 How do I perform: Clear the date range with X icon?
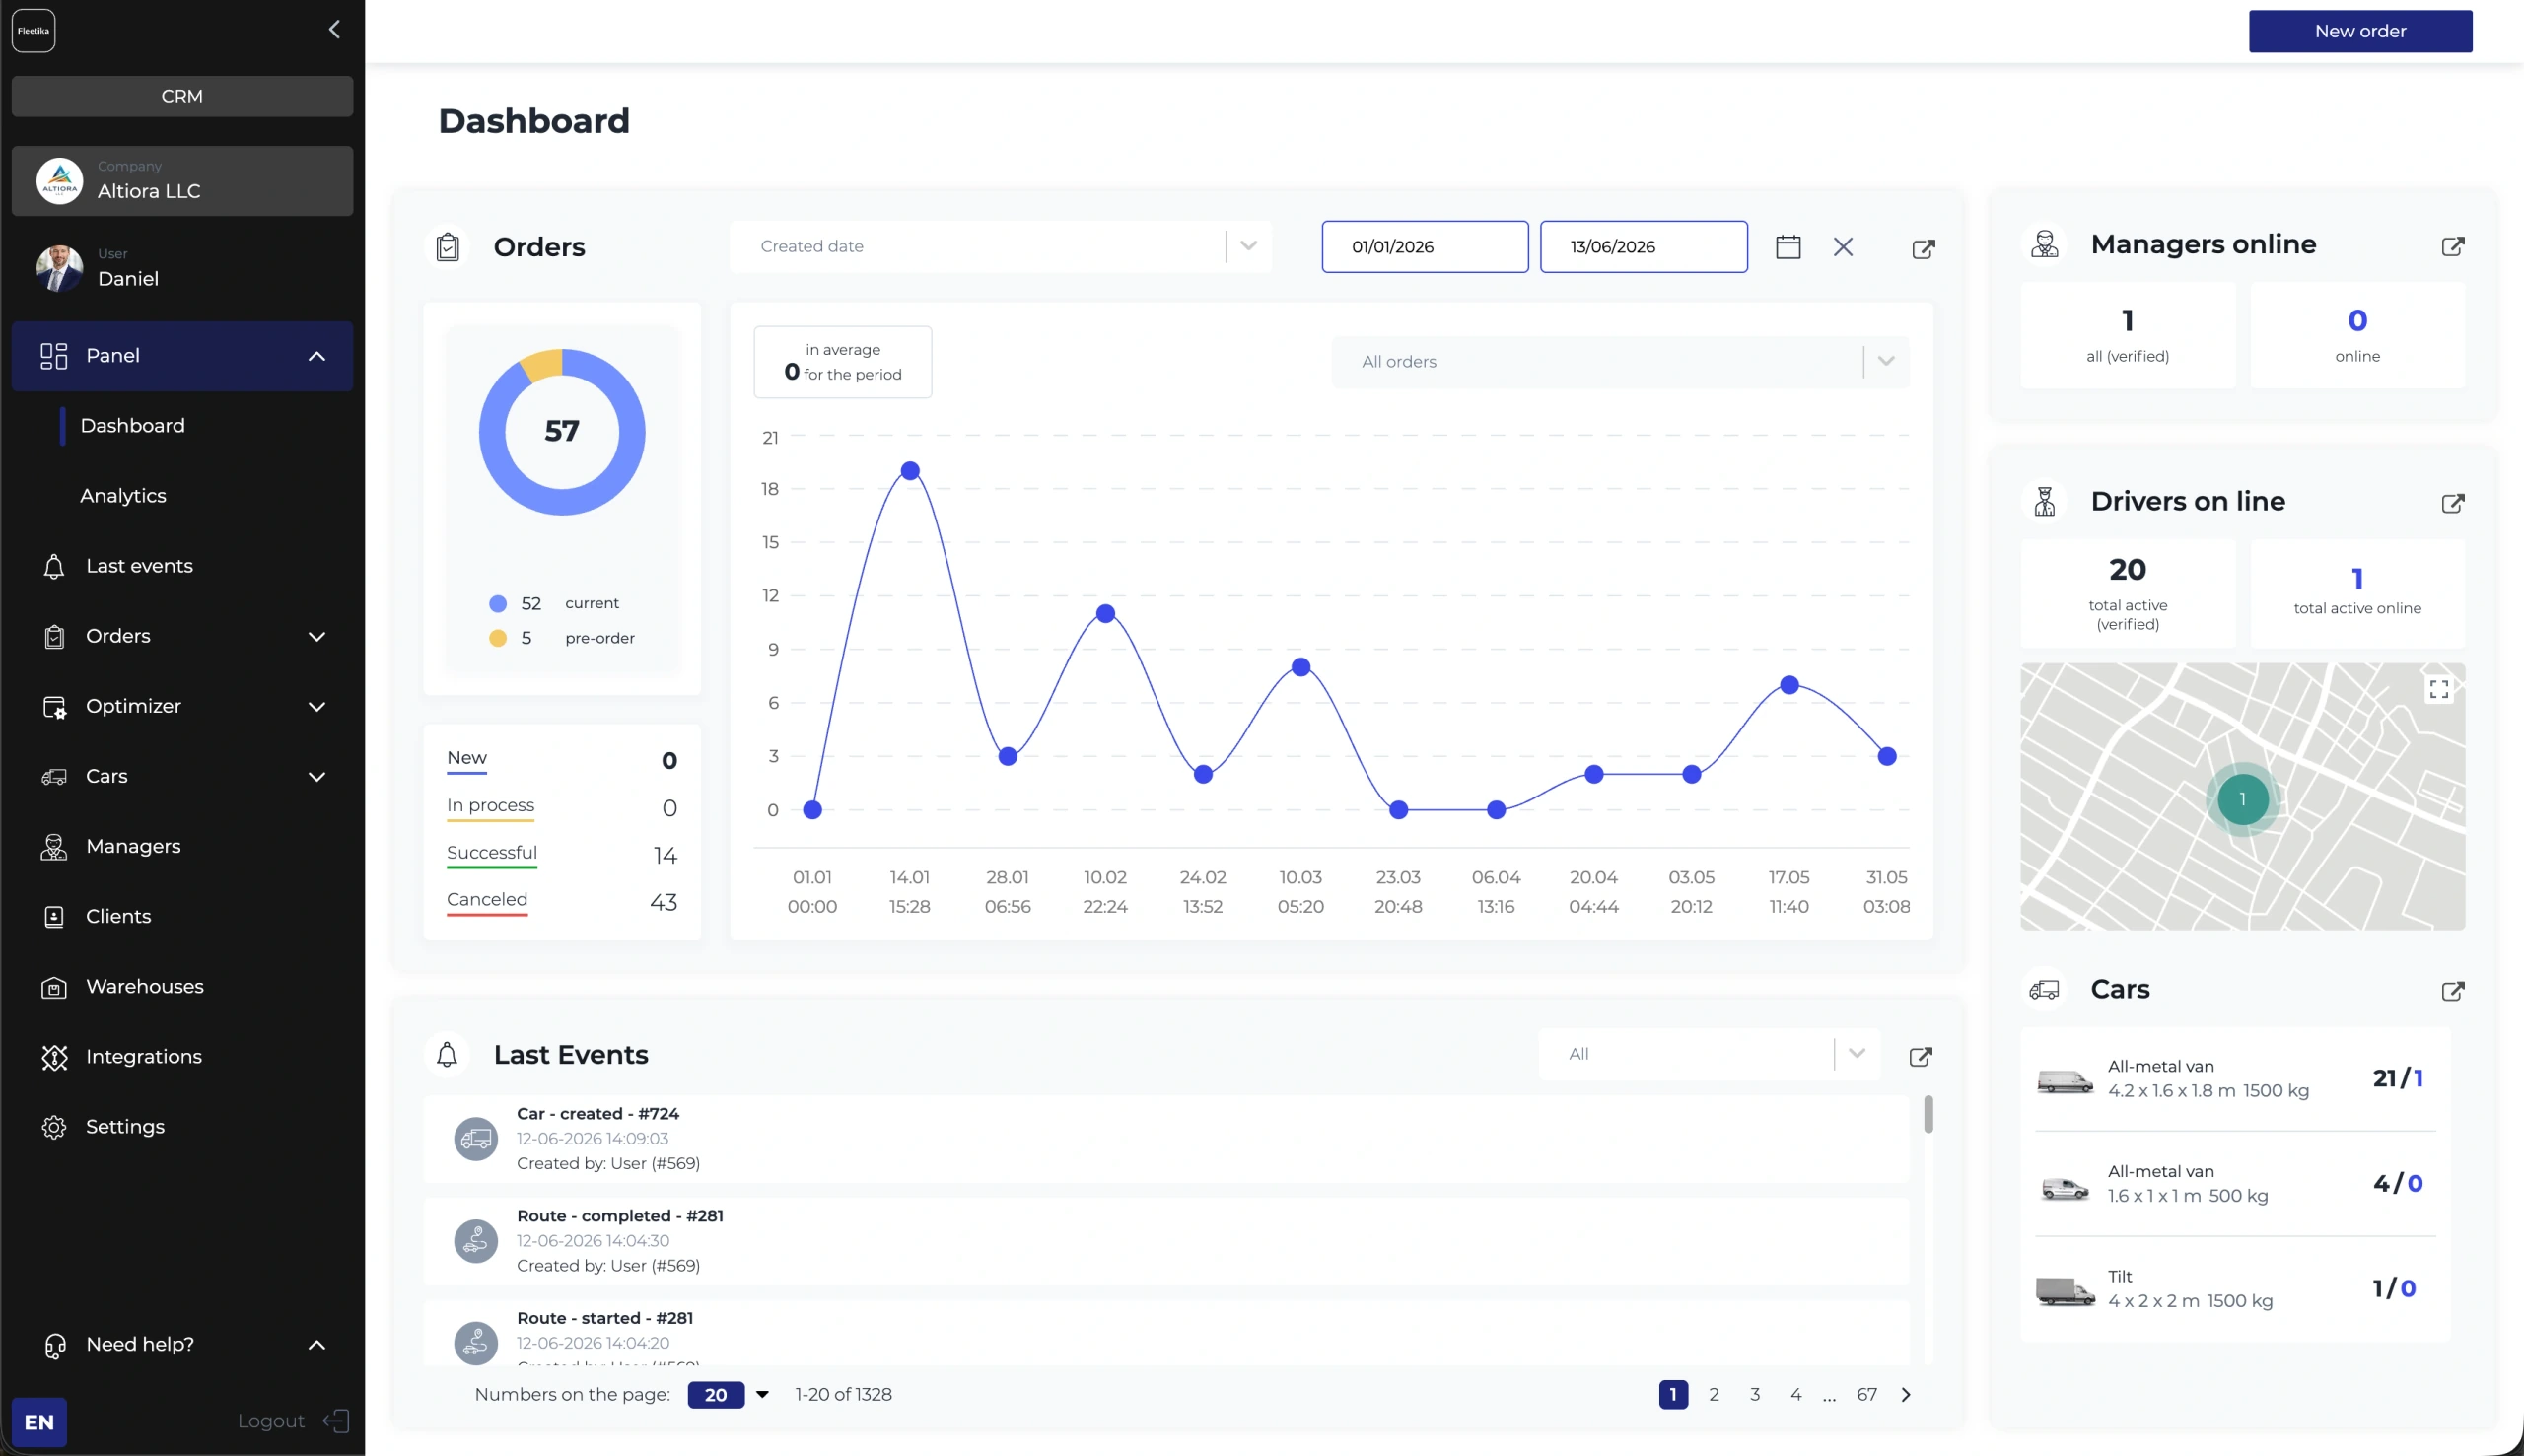pos(1843,247)
